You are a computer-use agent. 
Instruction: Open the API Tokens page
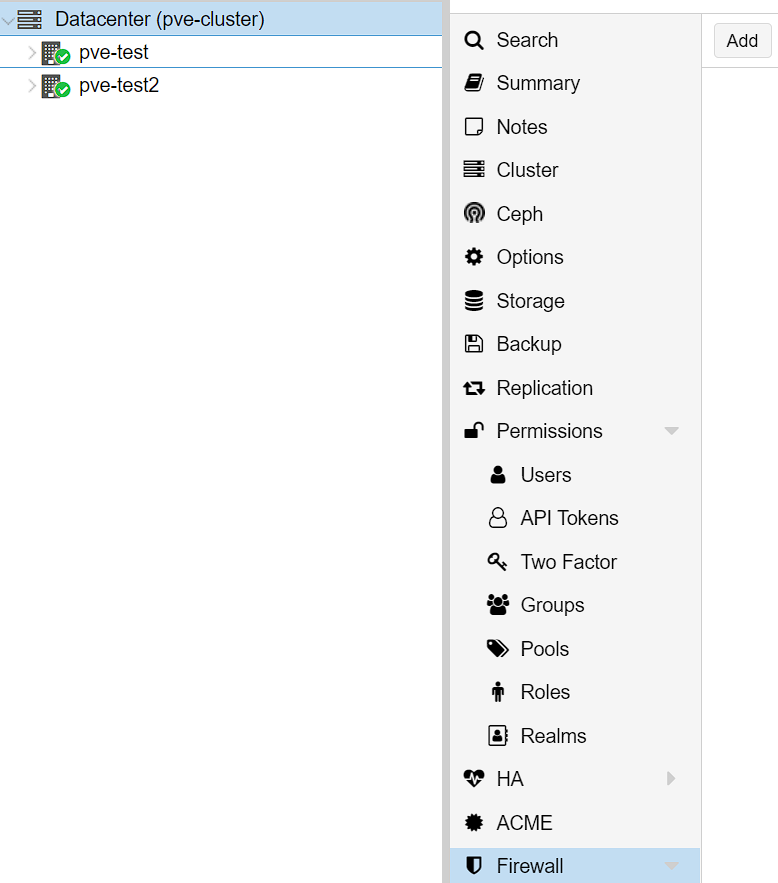pyautogui.click(x=569, y=518)
